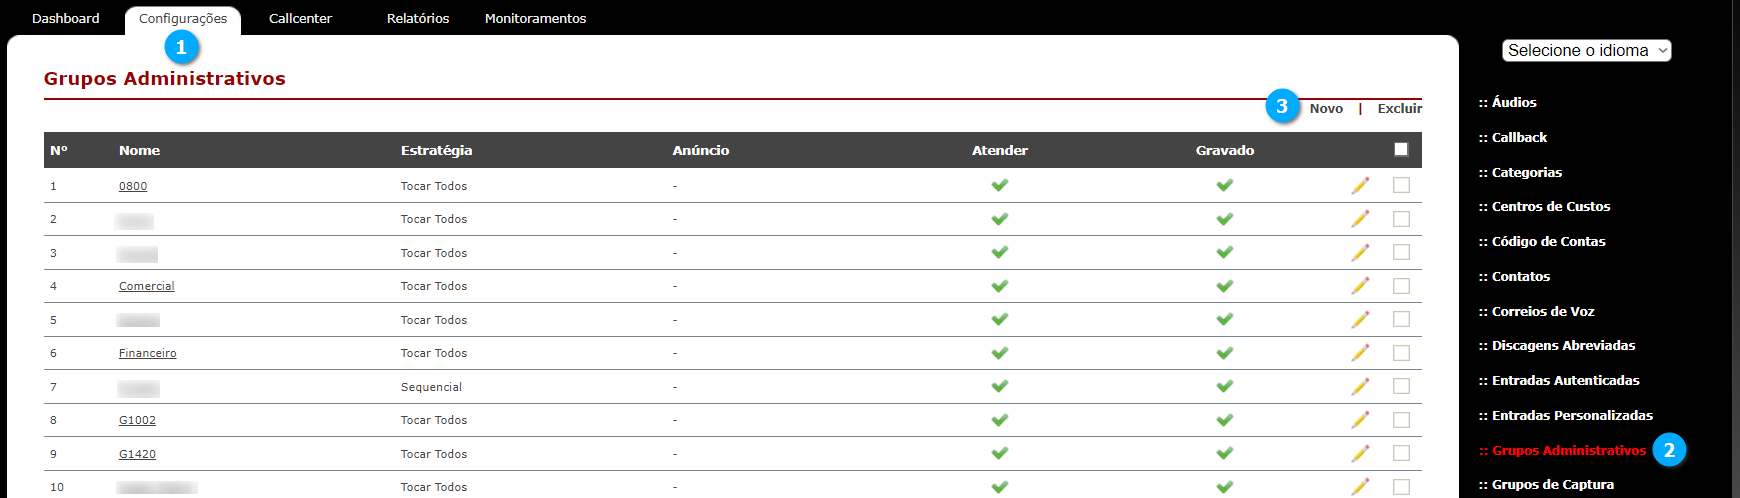Click pencil icon on row 7 Sequencial
Screen dimensions: 1740x498
1360,386
